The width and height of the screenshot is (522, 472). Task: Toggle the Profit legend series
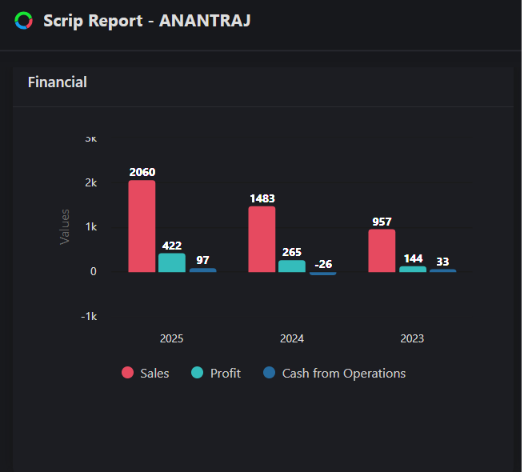[x=216, y=373]
